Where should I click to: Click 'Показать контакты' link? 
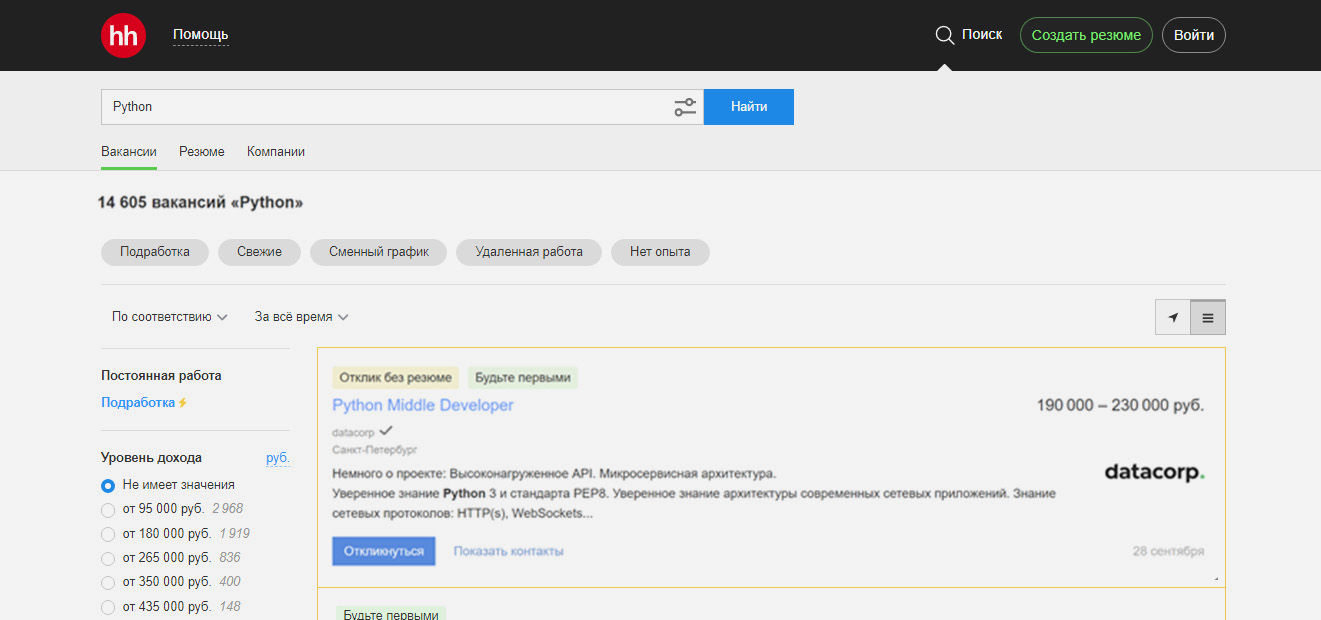(x=508, y=551)
